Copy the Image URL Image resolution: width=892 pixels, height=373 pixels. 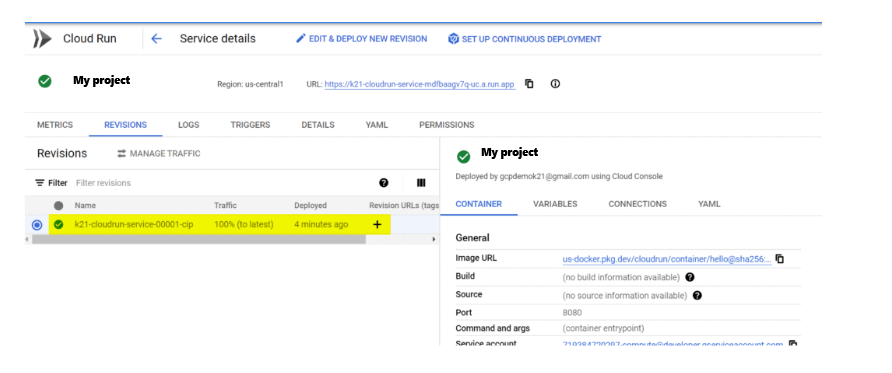pyautogui.click(x=780, y=258)
